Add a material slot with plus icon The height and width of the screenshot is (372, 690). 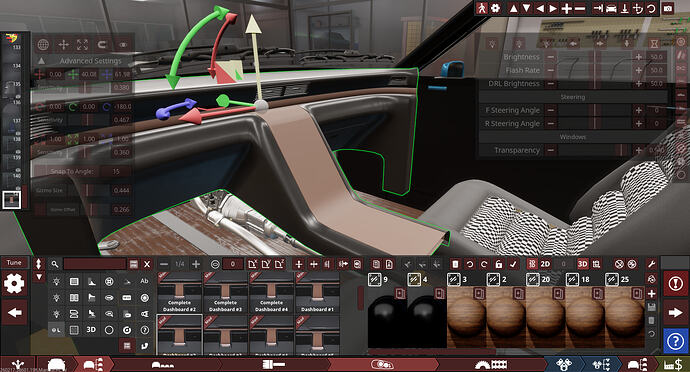[x=652, y=293]
